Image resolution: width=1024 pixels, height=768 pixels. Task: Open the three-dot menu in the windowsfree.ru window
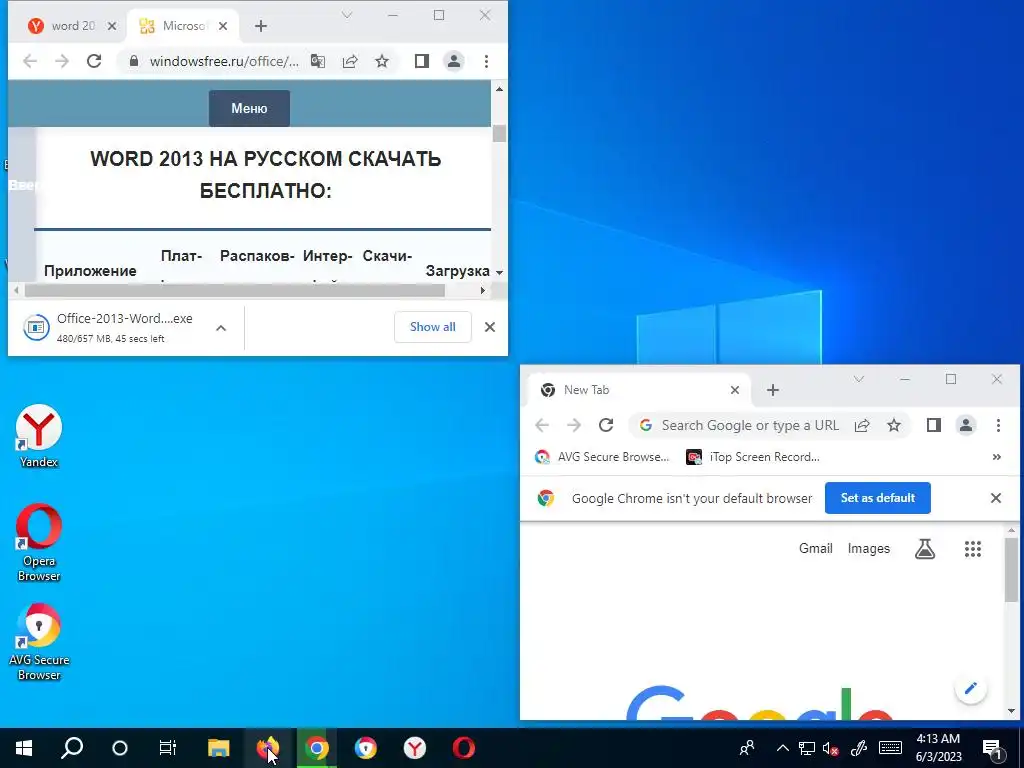pyautogui.click(x=486, y=61)
